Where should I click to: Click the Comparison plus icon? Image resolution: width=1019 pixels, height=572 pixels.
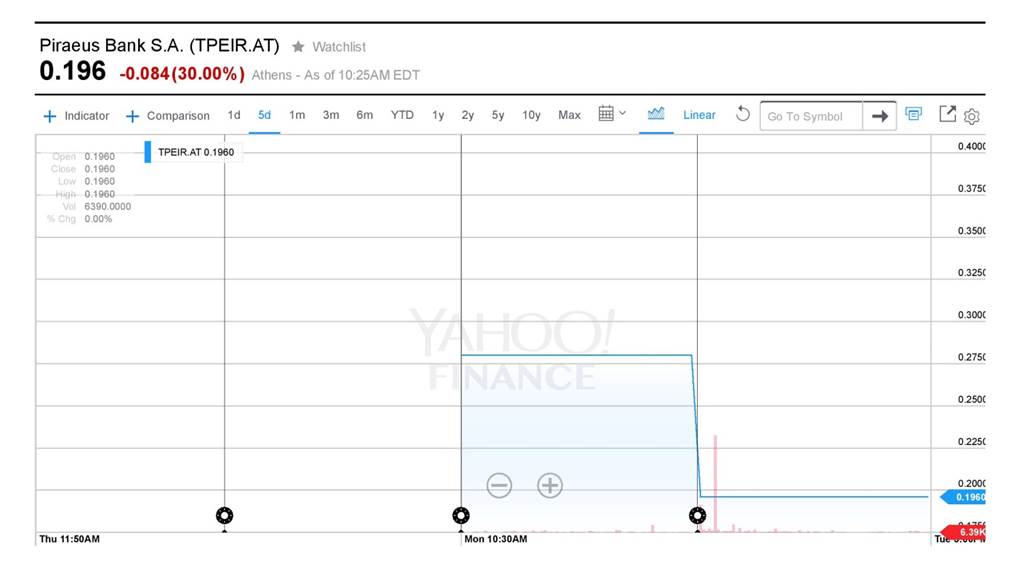click(132, 116)
